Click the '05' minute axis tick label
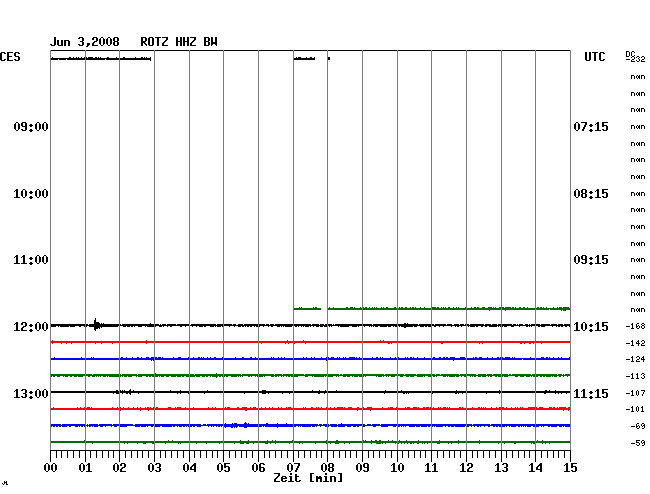 tap(223, 468)
